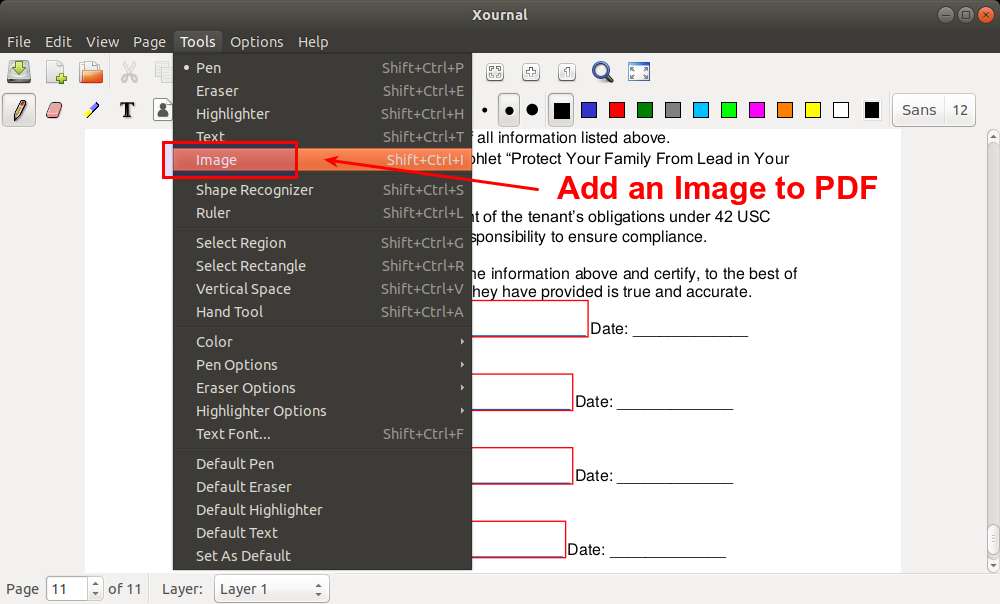This screenshot has height=604, width=1000.
Task: Choose Image from the Tools menu
Action: pyautogui.click(x=322, y=159)
